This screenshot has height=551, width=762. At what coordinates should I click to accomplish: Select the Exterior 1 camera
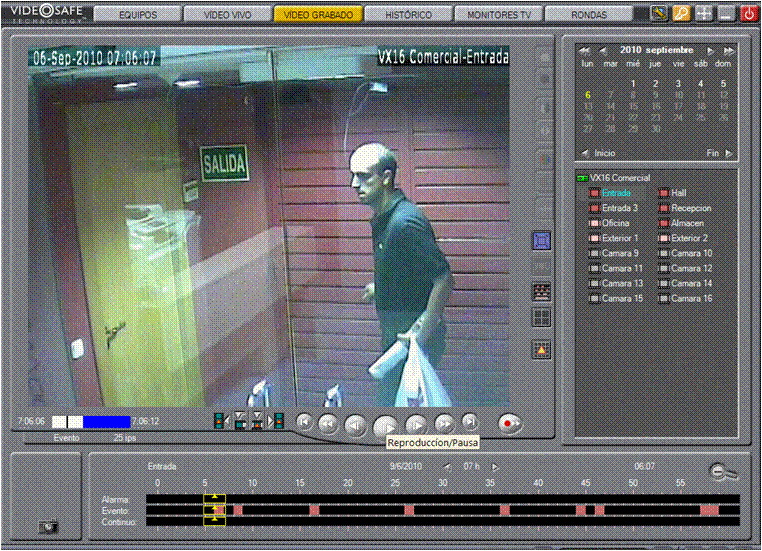coord(620,239)
